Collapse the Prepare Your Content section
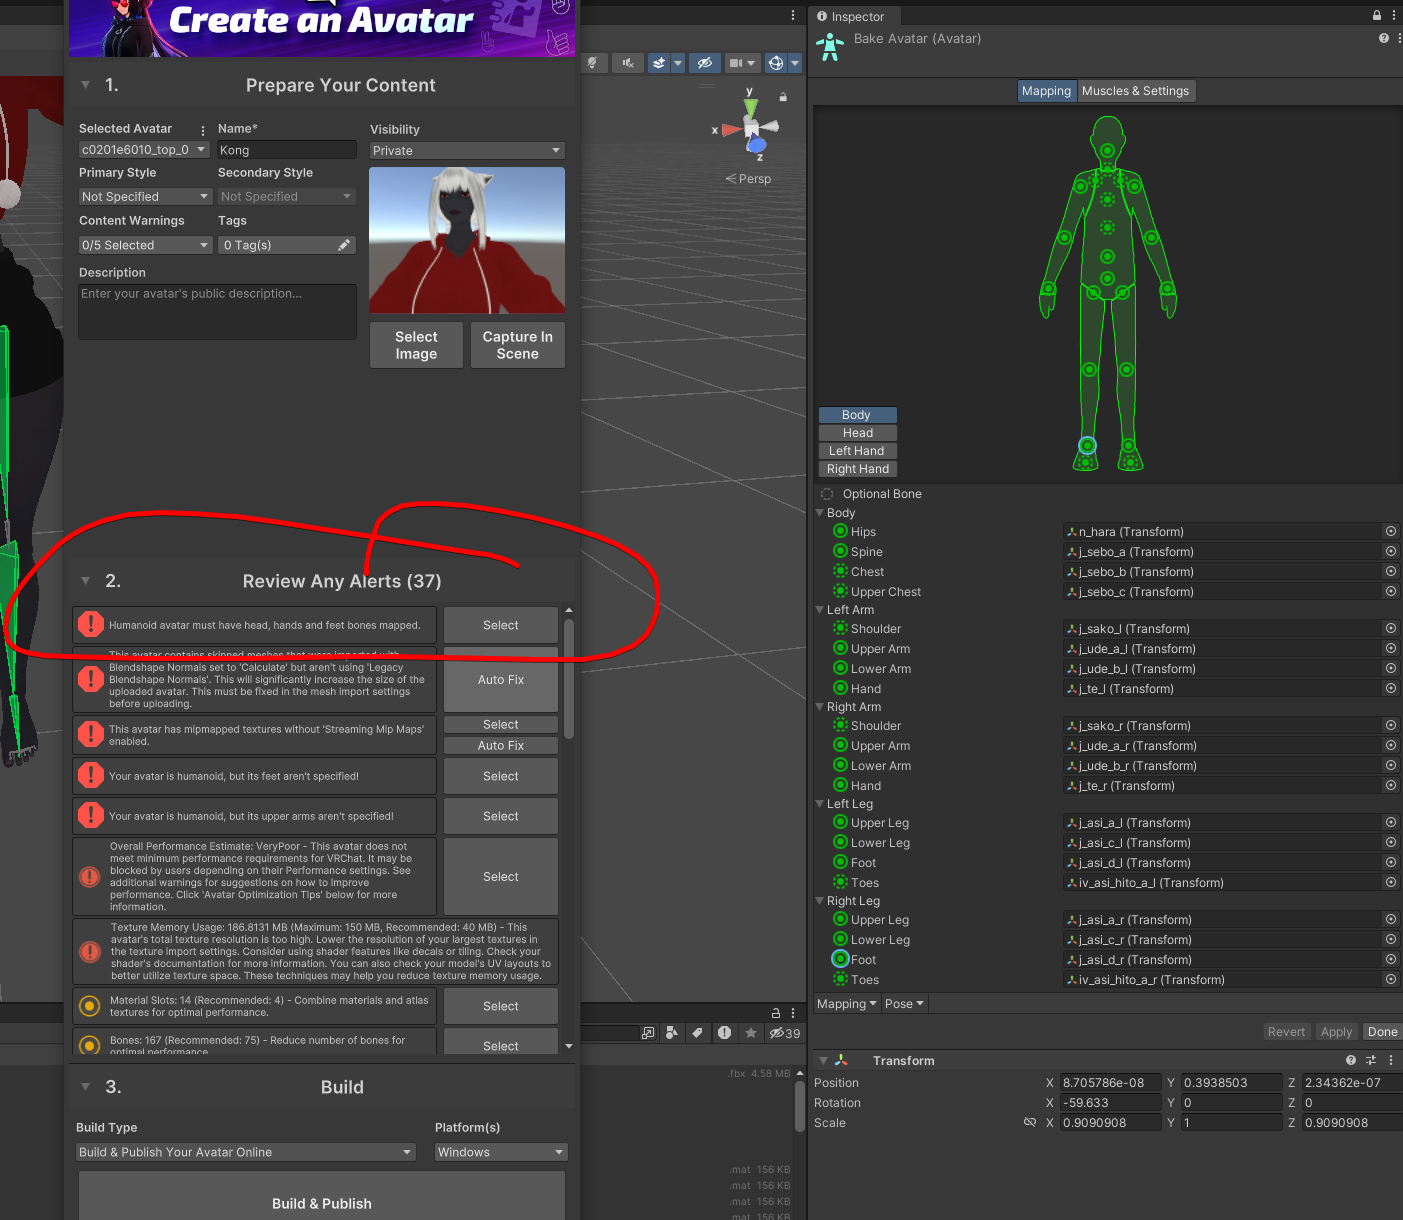 [86, 85]
